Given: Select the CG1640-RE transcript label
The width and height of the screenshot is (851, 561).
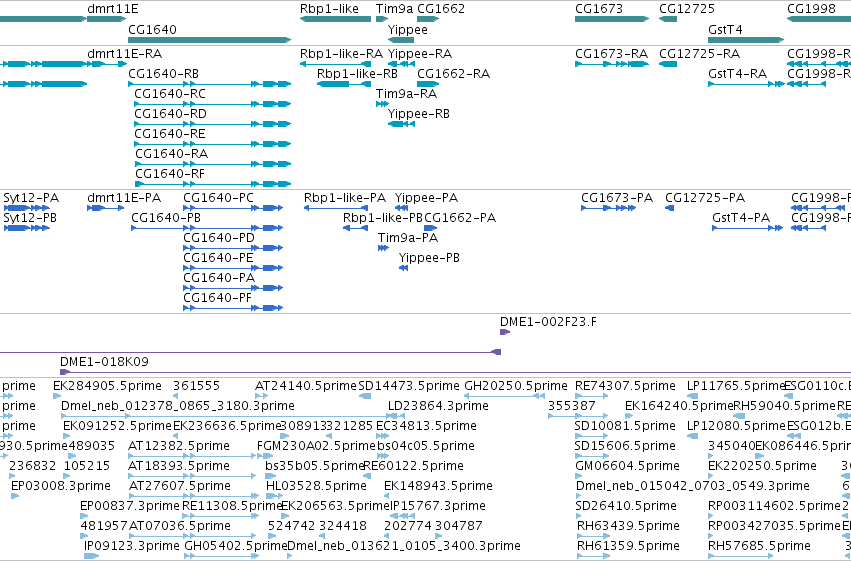Looking at the screenshot, I should tap(170, 134).
